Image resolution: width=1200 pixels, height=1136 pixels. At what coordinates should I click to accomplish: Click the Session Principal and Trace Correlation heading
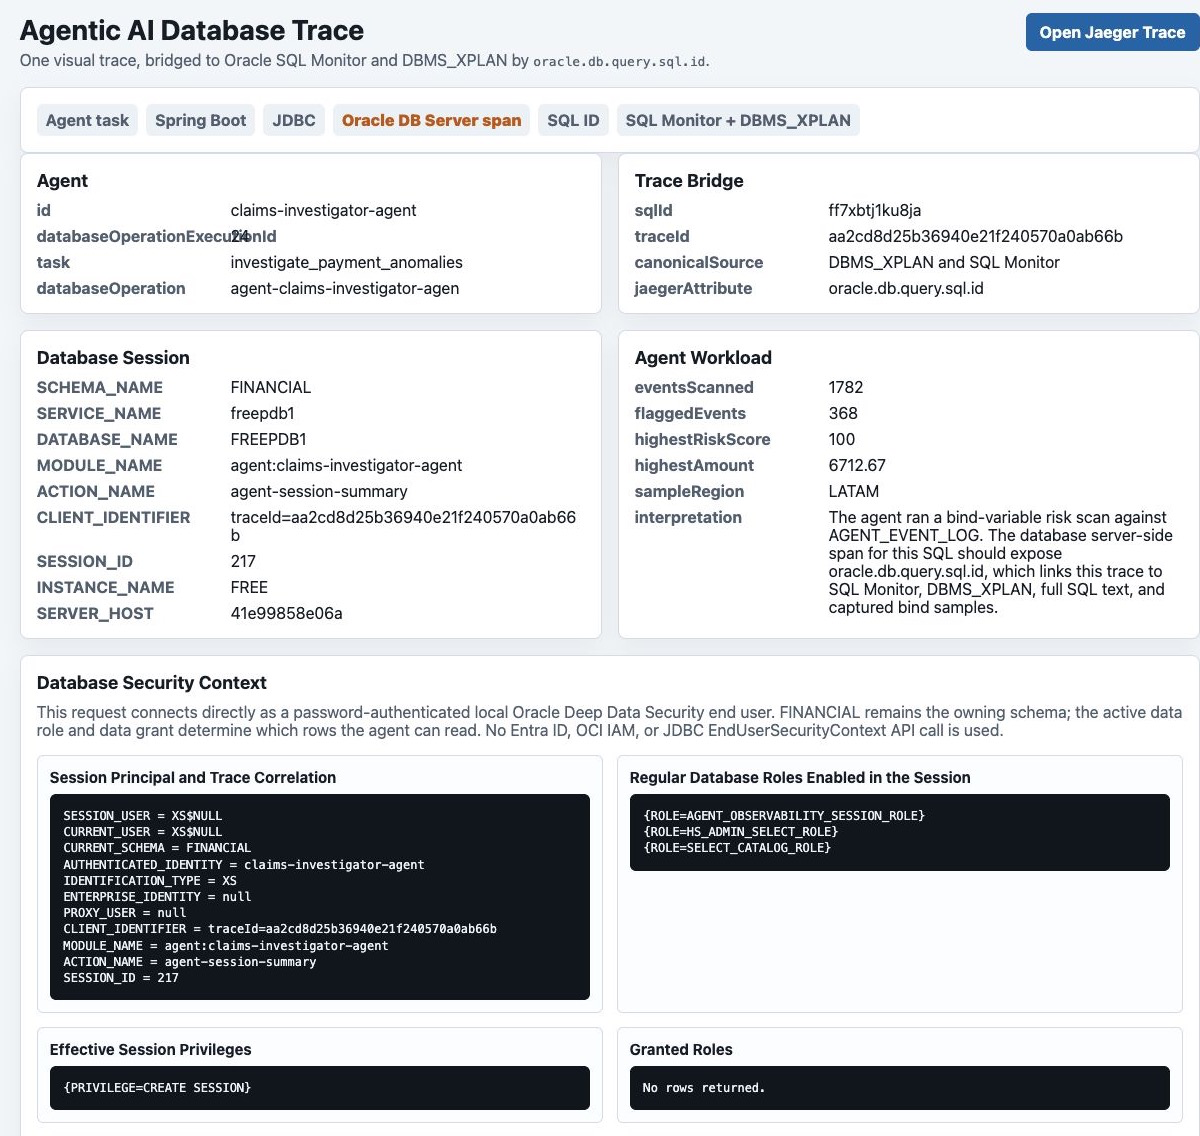[x=193, y=777]
